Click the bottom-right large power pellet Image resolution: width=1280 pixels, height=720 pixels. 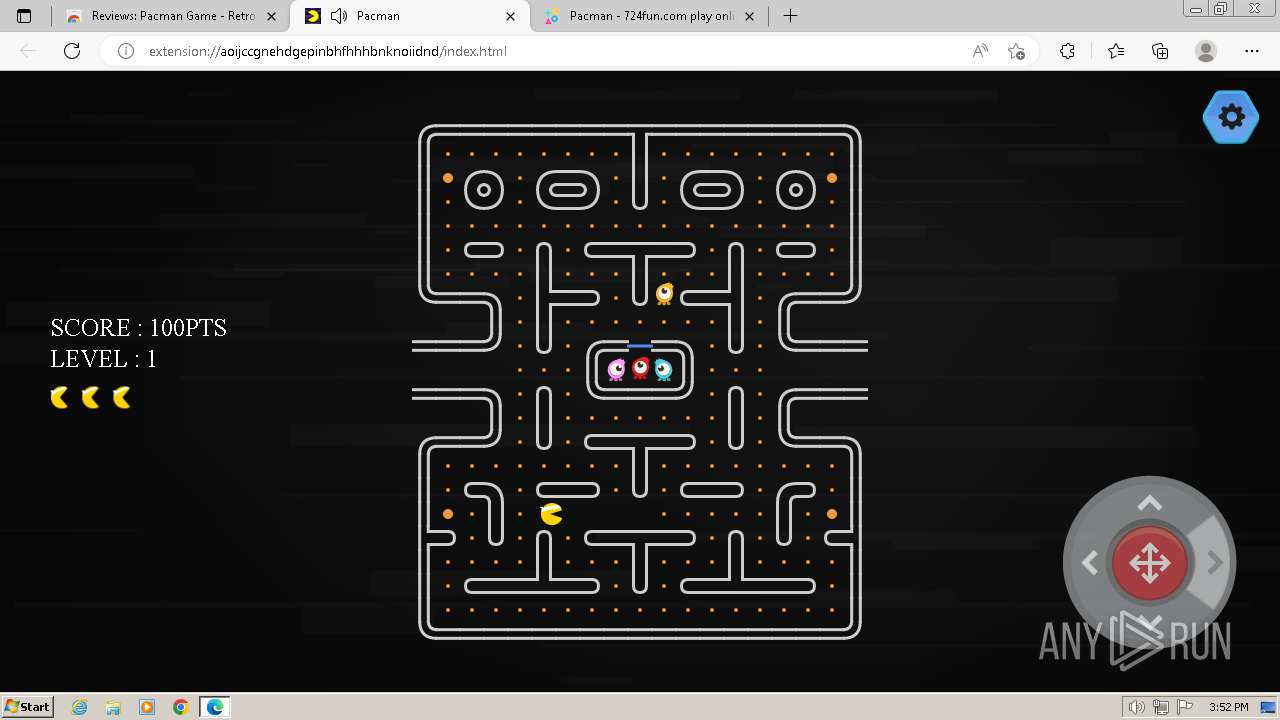[832, 514]
